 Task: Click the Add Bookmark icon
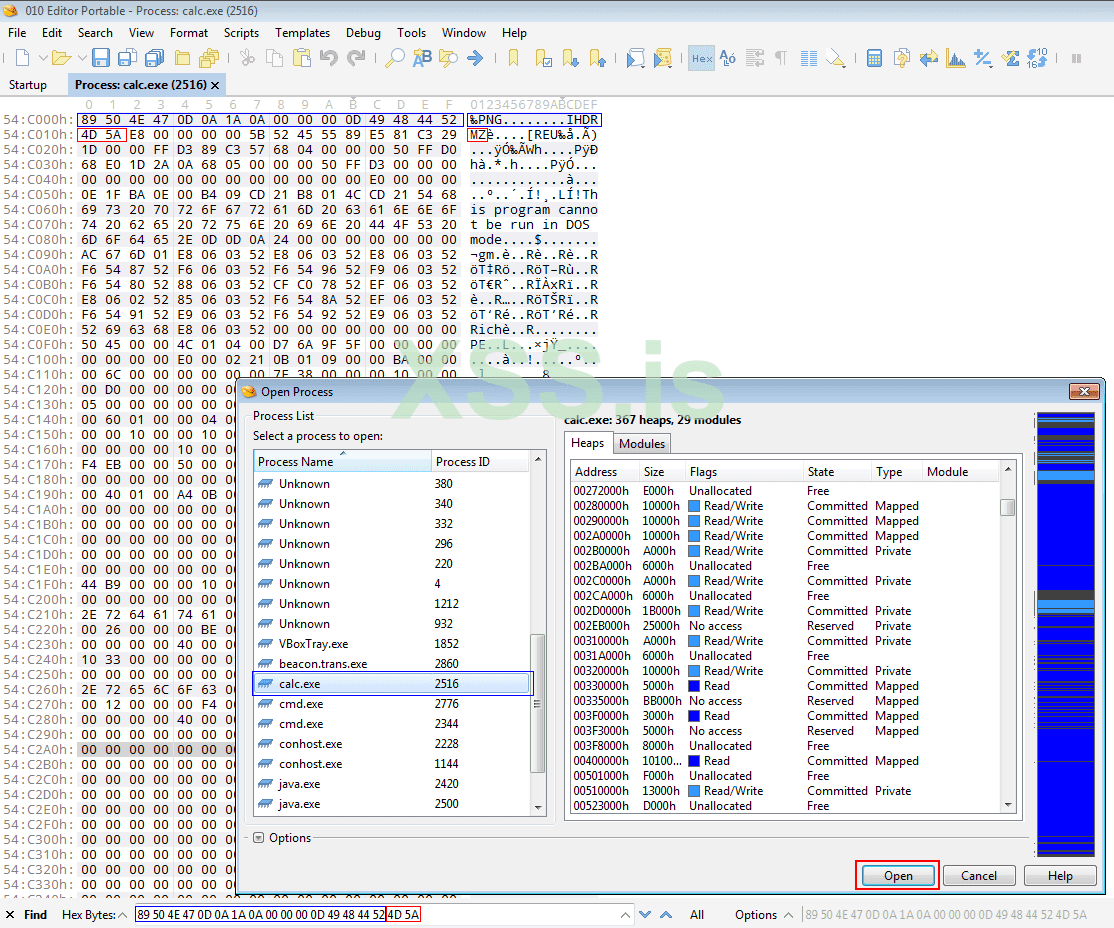[514, 58]
